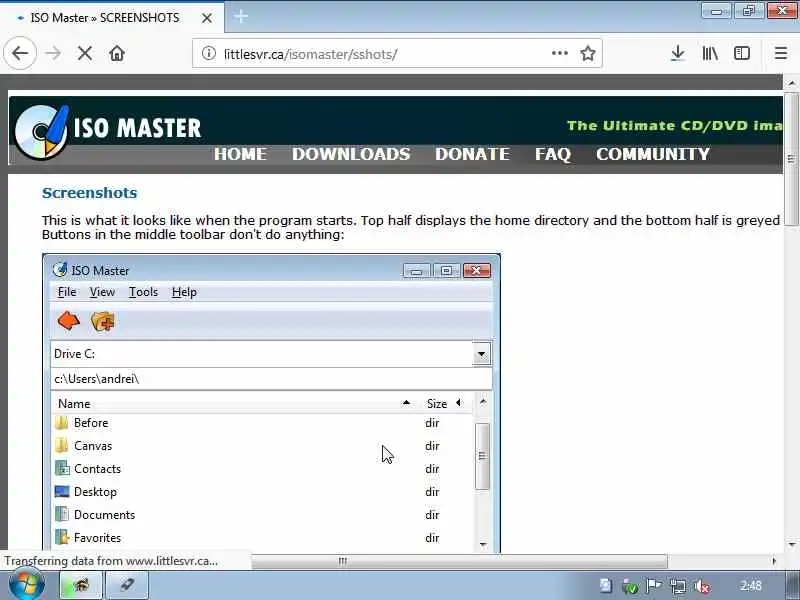Click the muted volume tray icon

[x=703, y=587]
